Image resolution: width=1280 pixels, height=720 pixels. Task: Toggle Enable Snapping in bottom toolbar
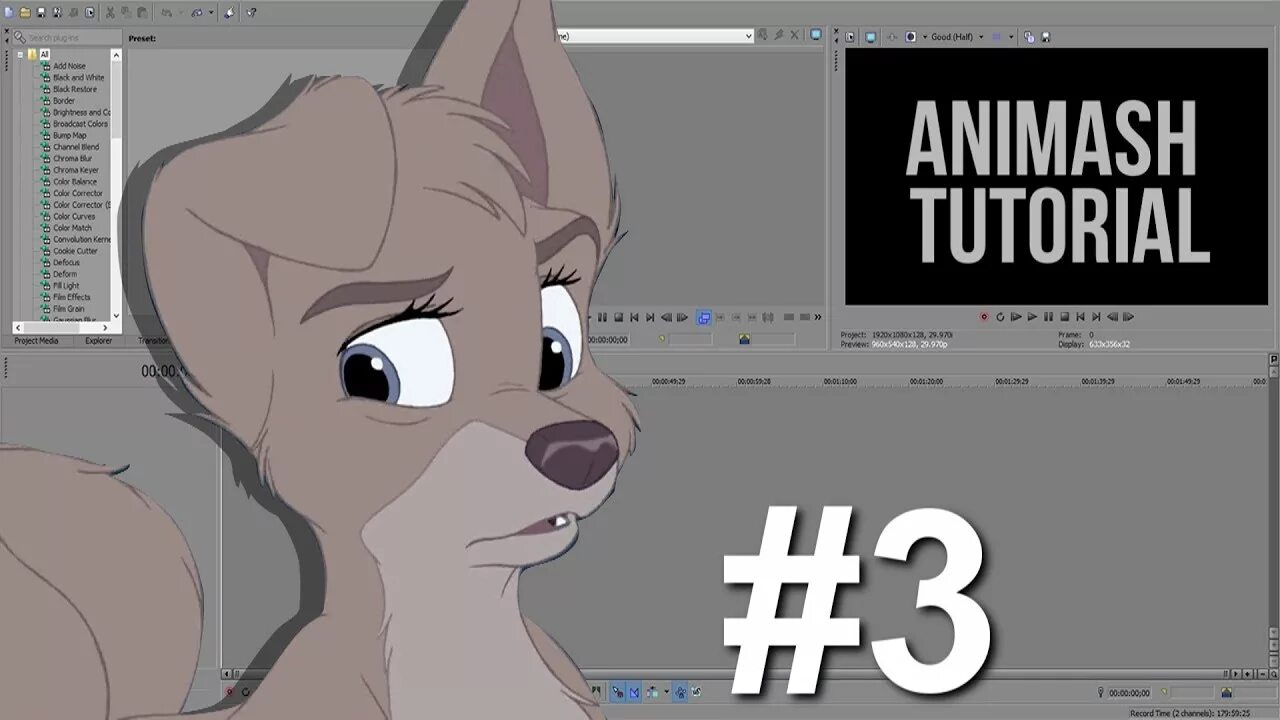617,691
